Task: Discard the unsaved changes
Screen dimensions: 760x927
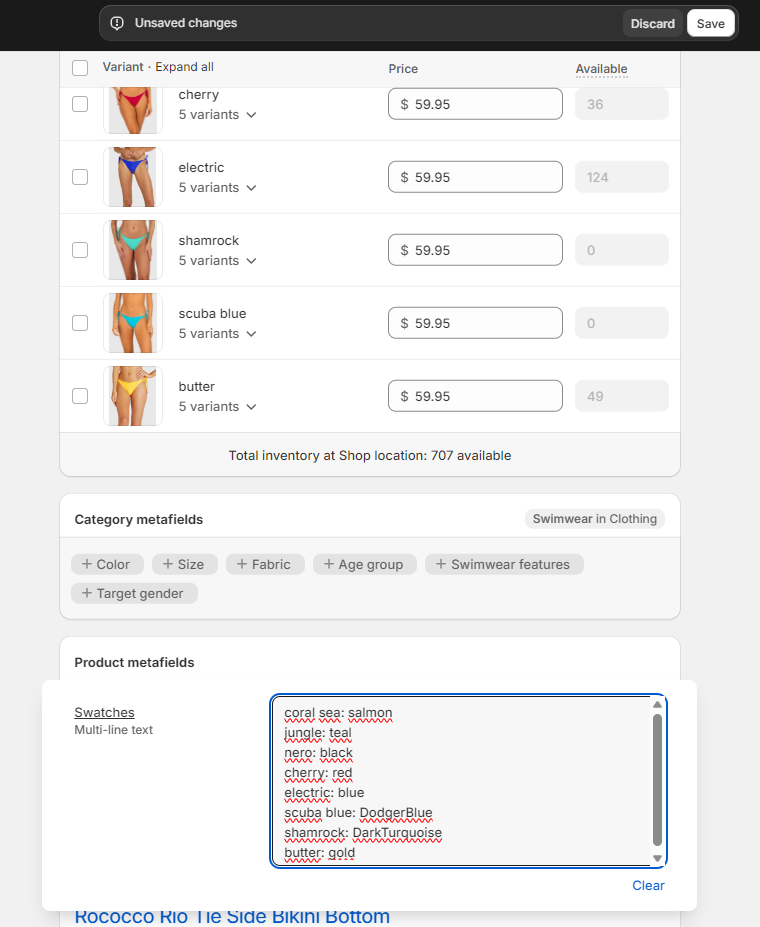Action: (652, 23)
